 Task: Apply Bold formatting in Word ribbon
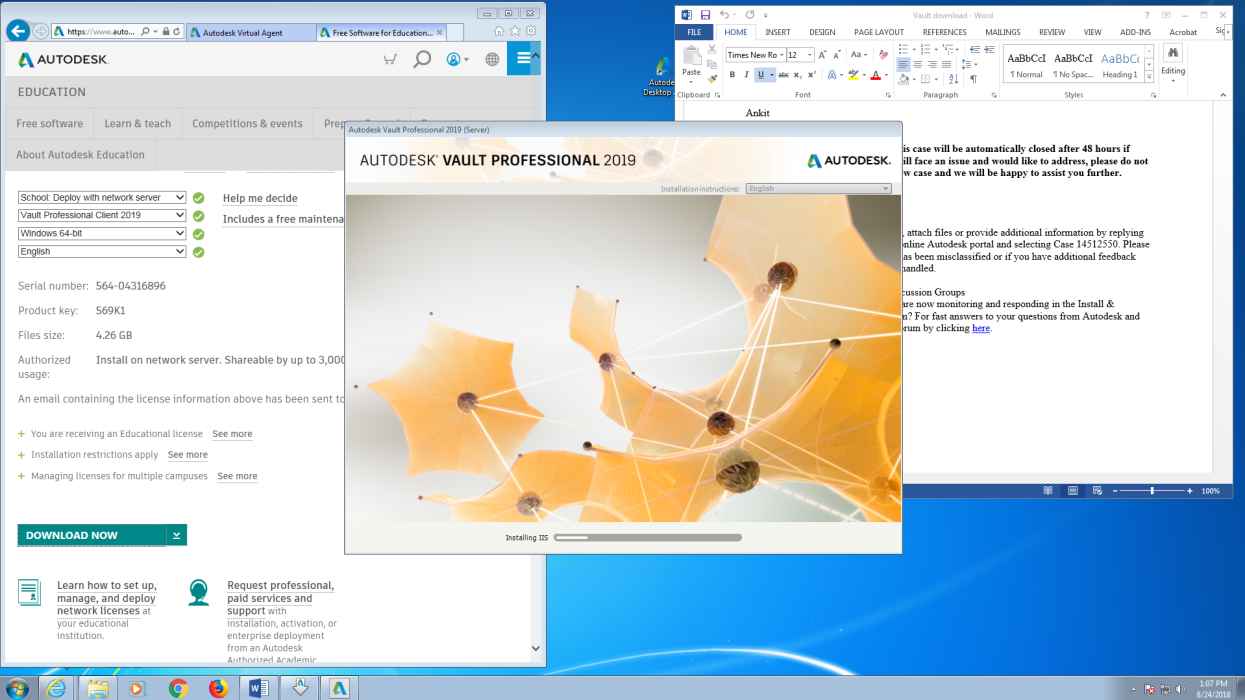732,75
